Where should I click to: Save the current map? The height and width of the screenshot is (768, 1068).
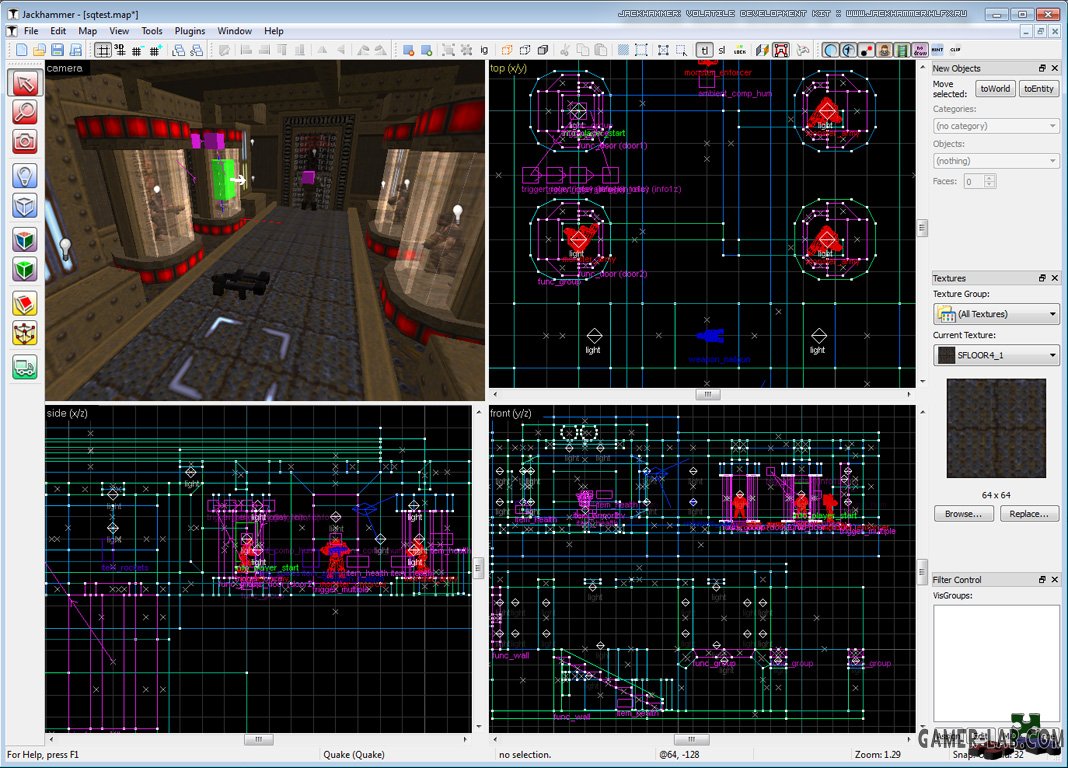[57, 50]
